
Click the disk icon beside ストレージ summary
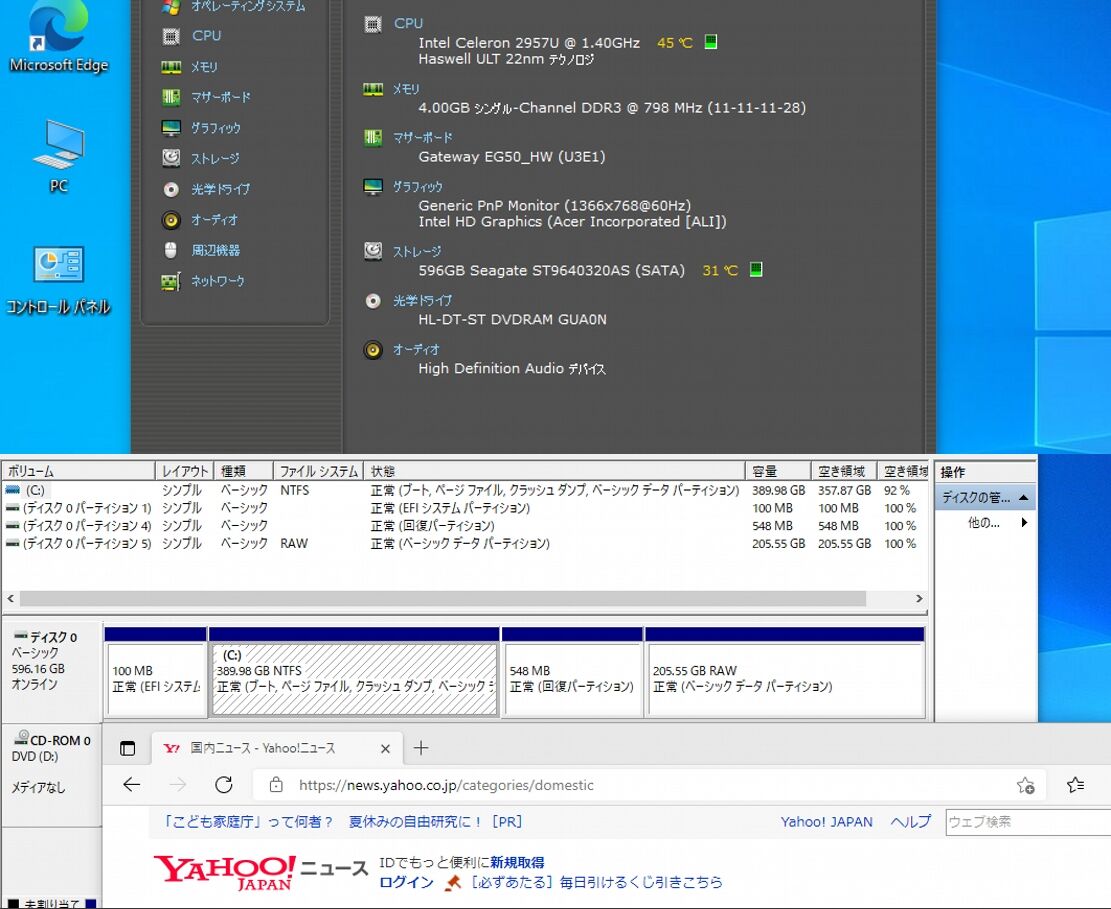coord(373,251)
